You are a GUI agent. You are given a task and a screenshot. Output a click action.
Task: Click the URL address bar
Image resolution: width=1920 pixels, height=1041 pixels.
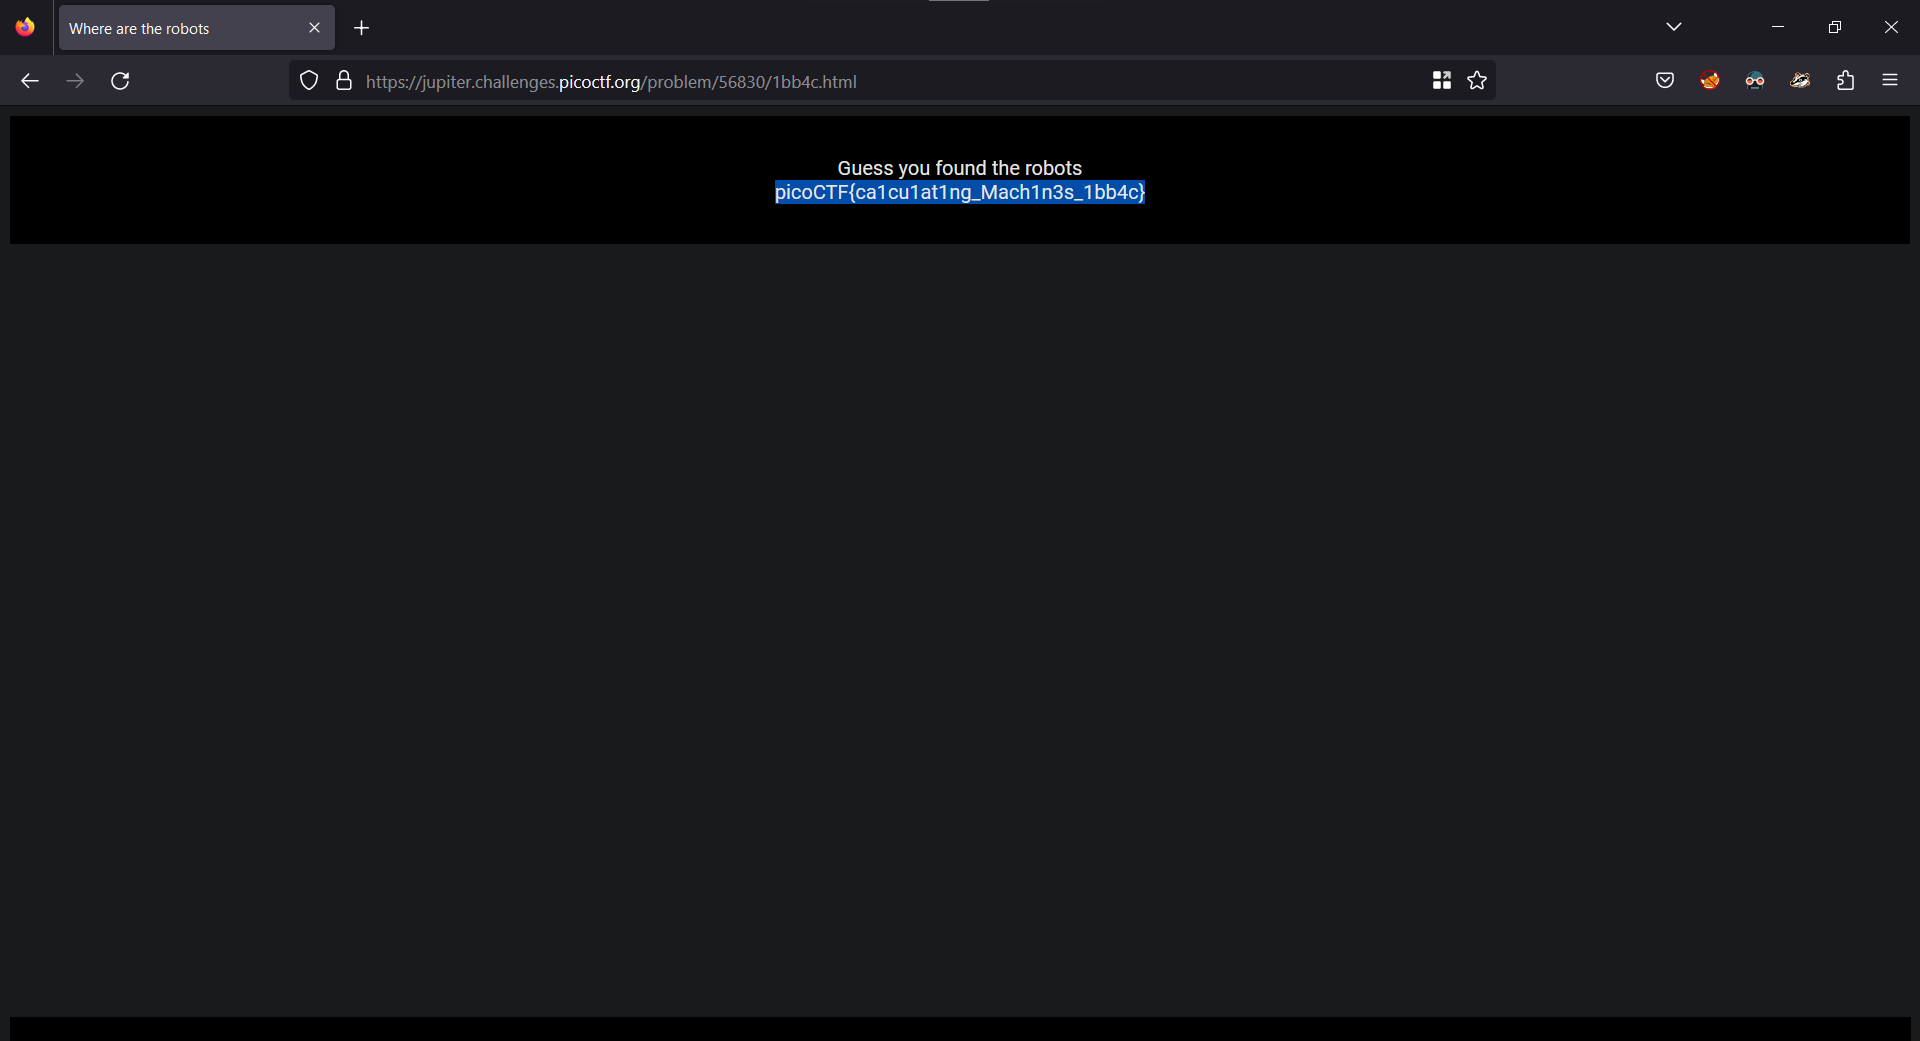(890, 81)
